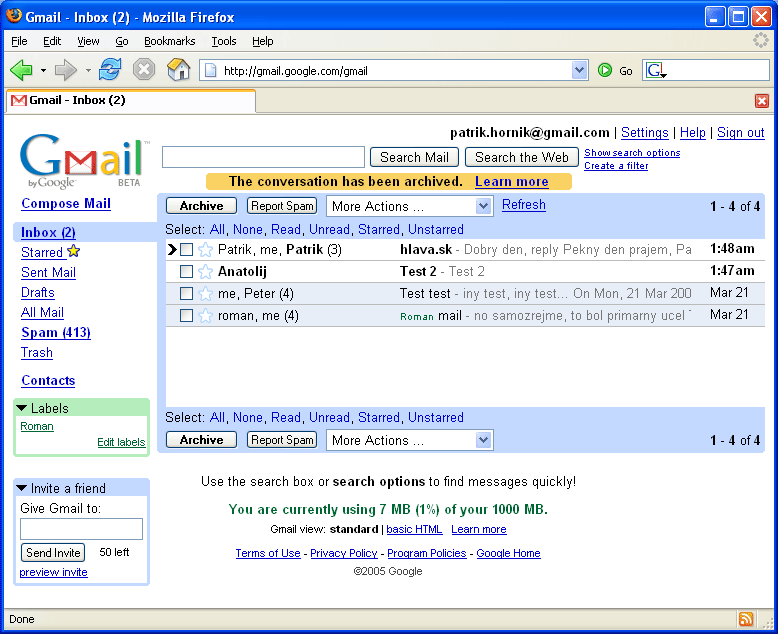Viewport: 778px width, 634px height.
Task: Open the Help menu in menu bar
Action: pos(262,41)
